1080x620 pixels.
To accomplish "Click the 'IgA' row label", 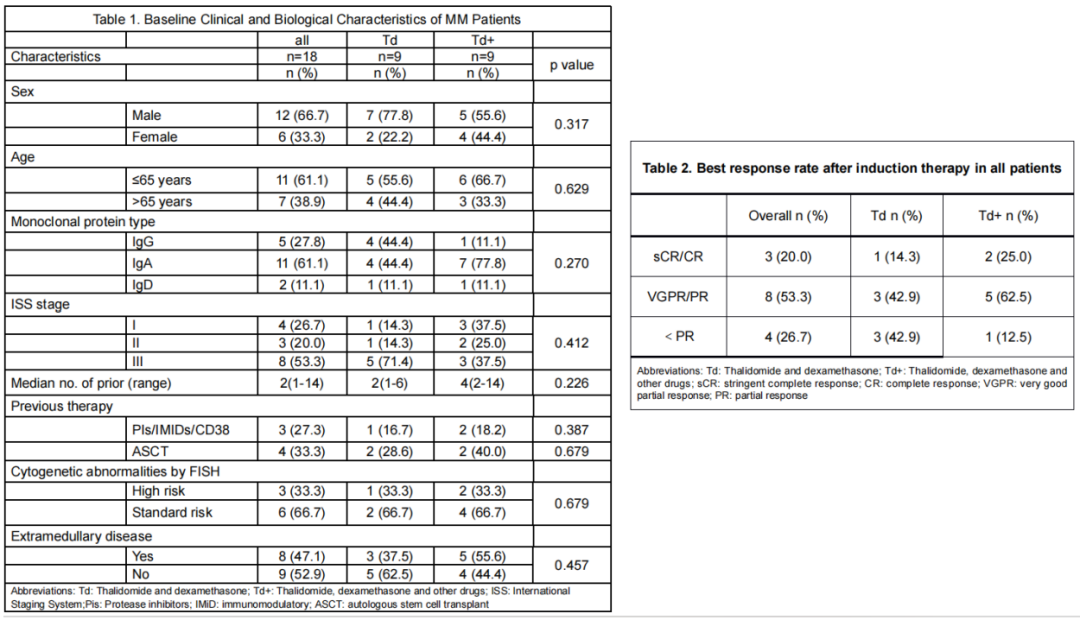I will [143, 263].
